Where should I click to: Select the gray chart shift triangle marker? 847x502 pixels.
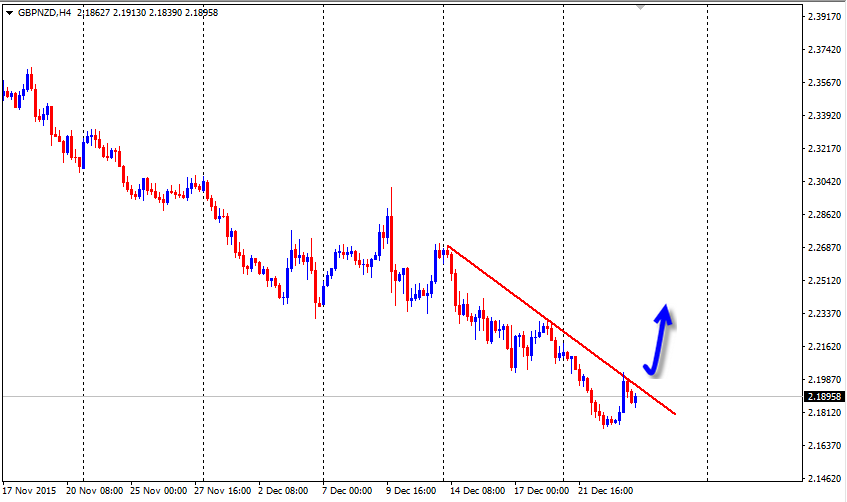641,8
